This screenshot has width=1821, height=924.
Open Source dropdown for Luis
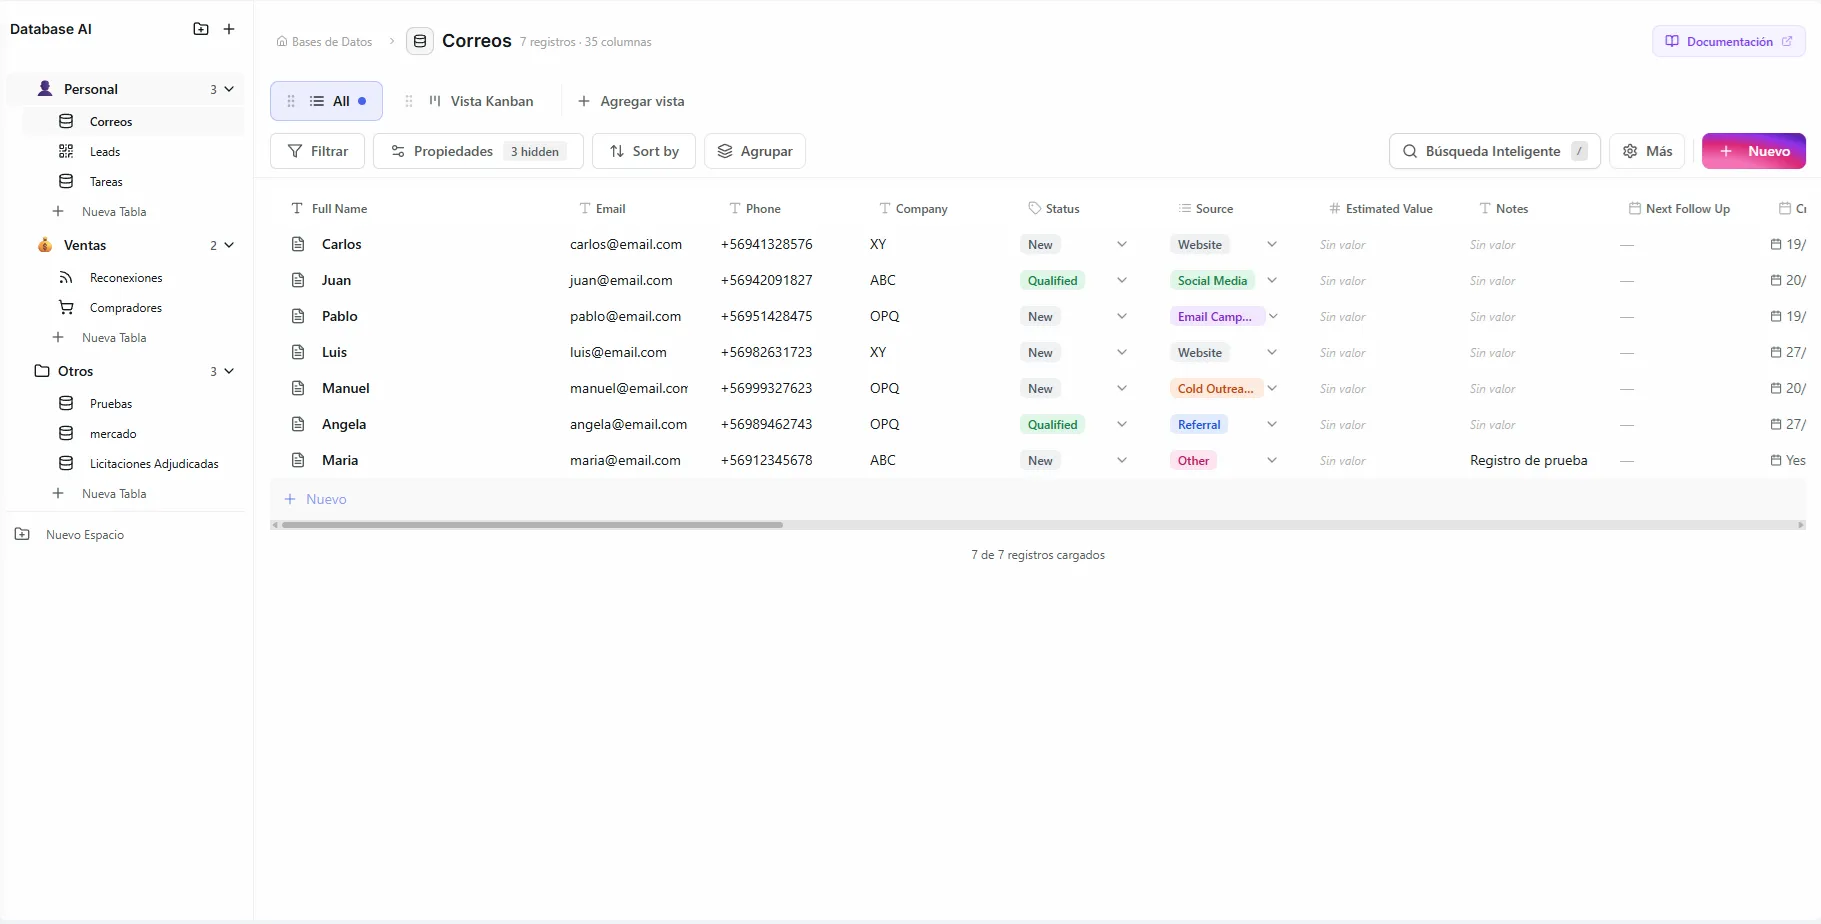tap(1272, 352)
